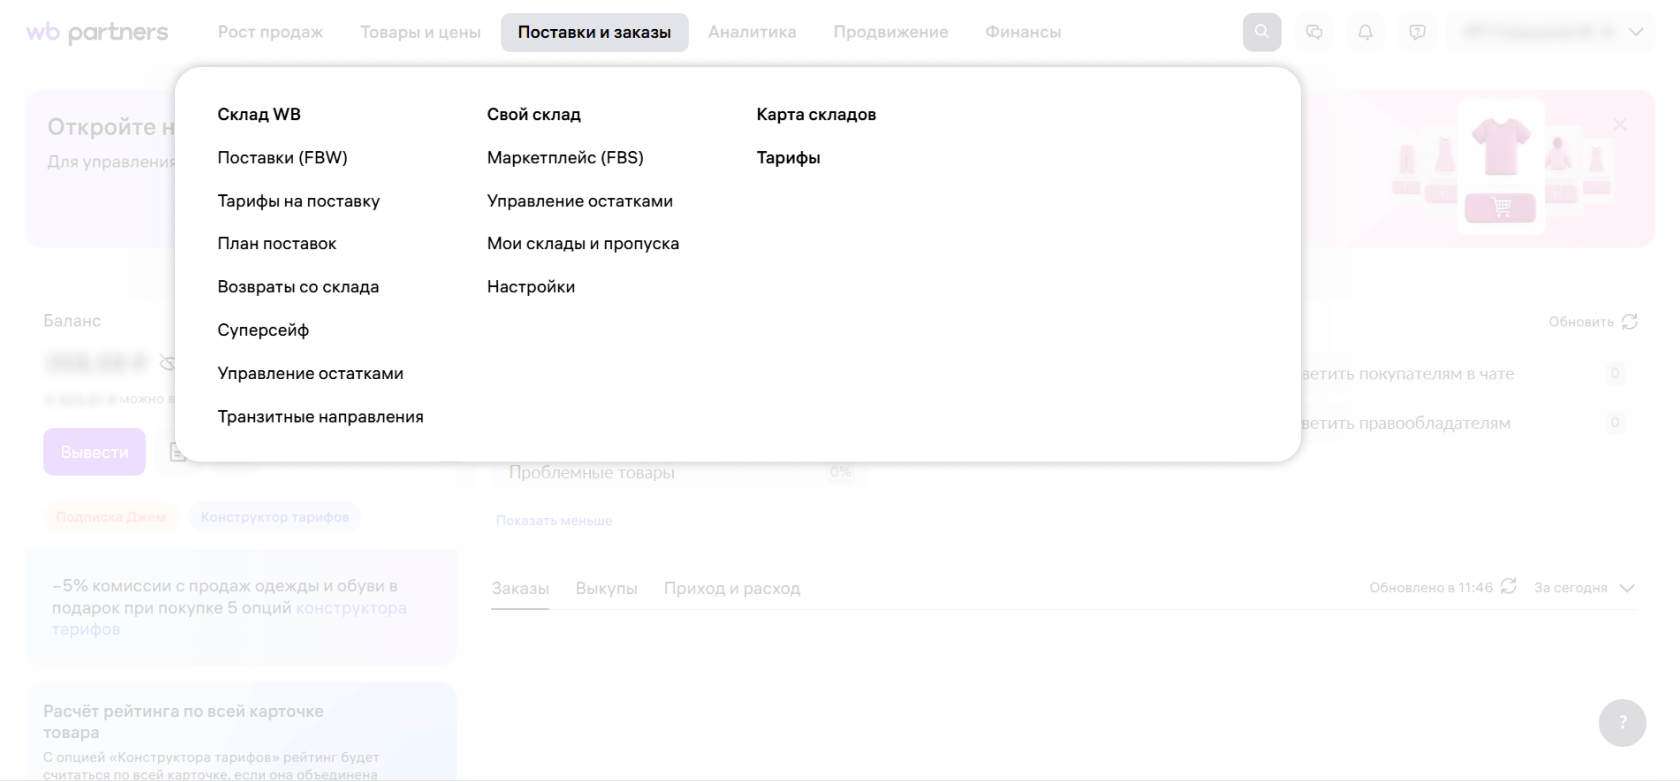This screenshot has width=1680, height=782.
Task: Click the Склад WB column heading
Action: pos(259,114)
